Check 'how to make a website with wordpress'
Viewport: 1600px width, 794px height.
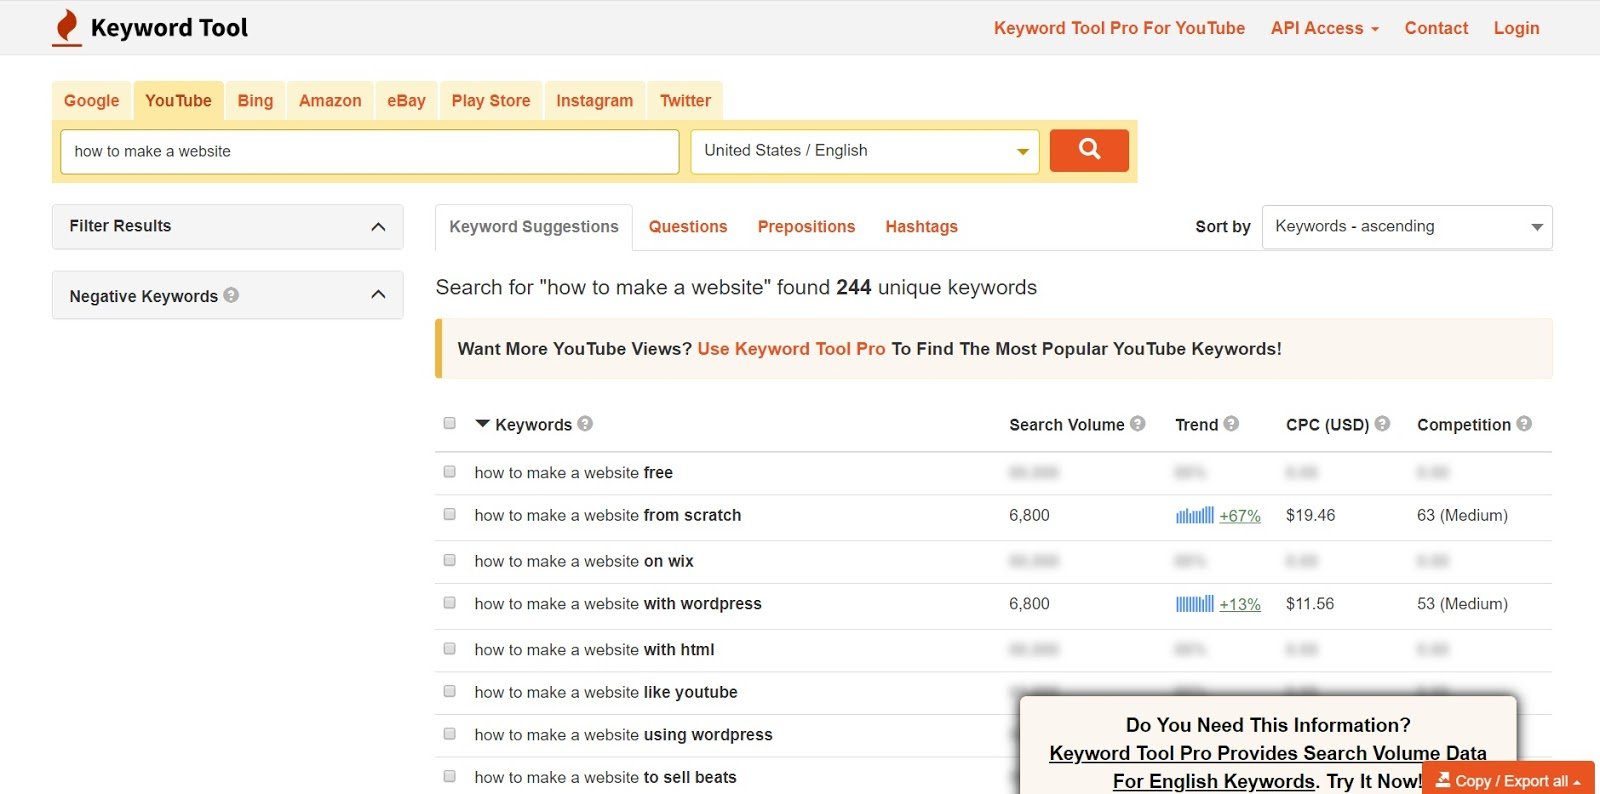[x=449, y=603]
